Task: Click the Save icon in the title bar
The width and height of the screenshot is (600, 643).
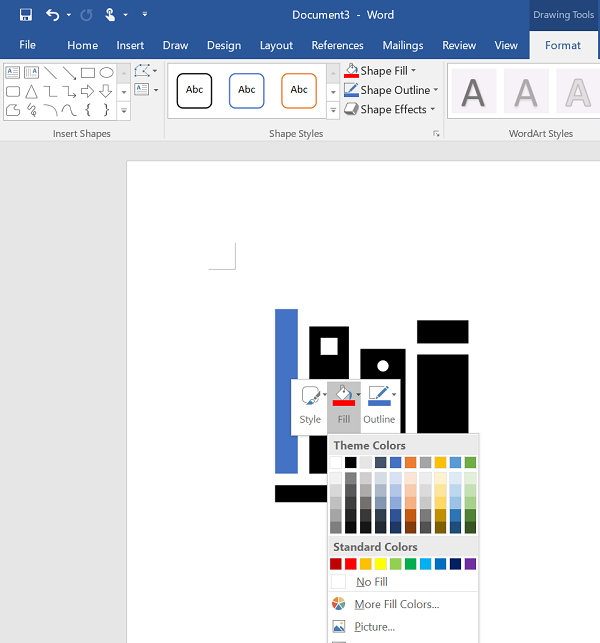Action: (x=25, y=15)
